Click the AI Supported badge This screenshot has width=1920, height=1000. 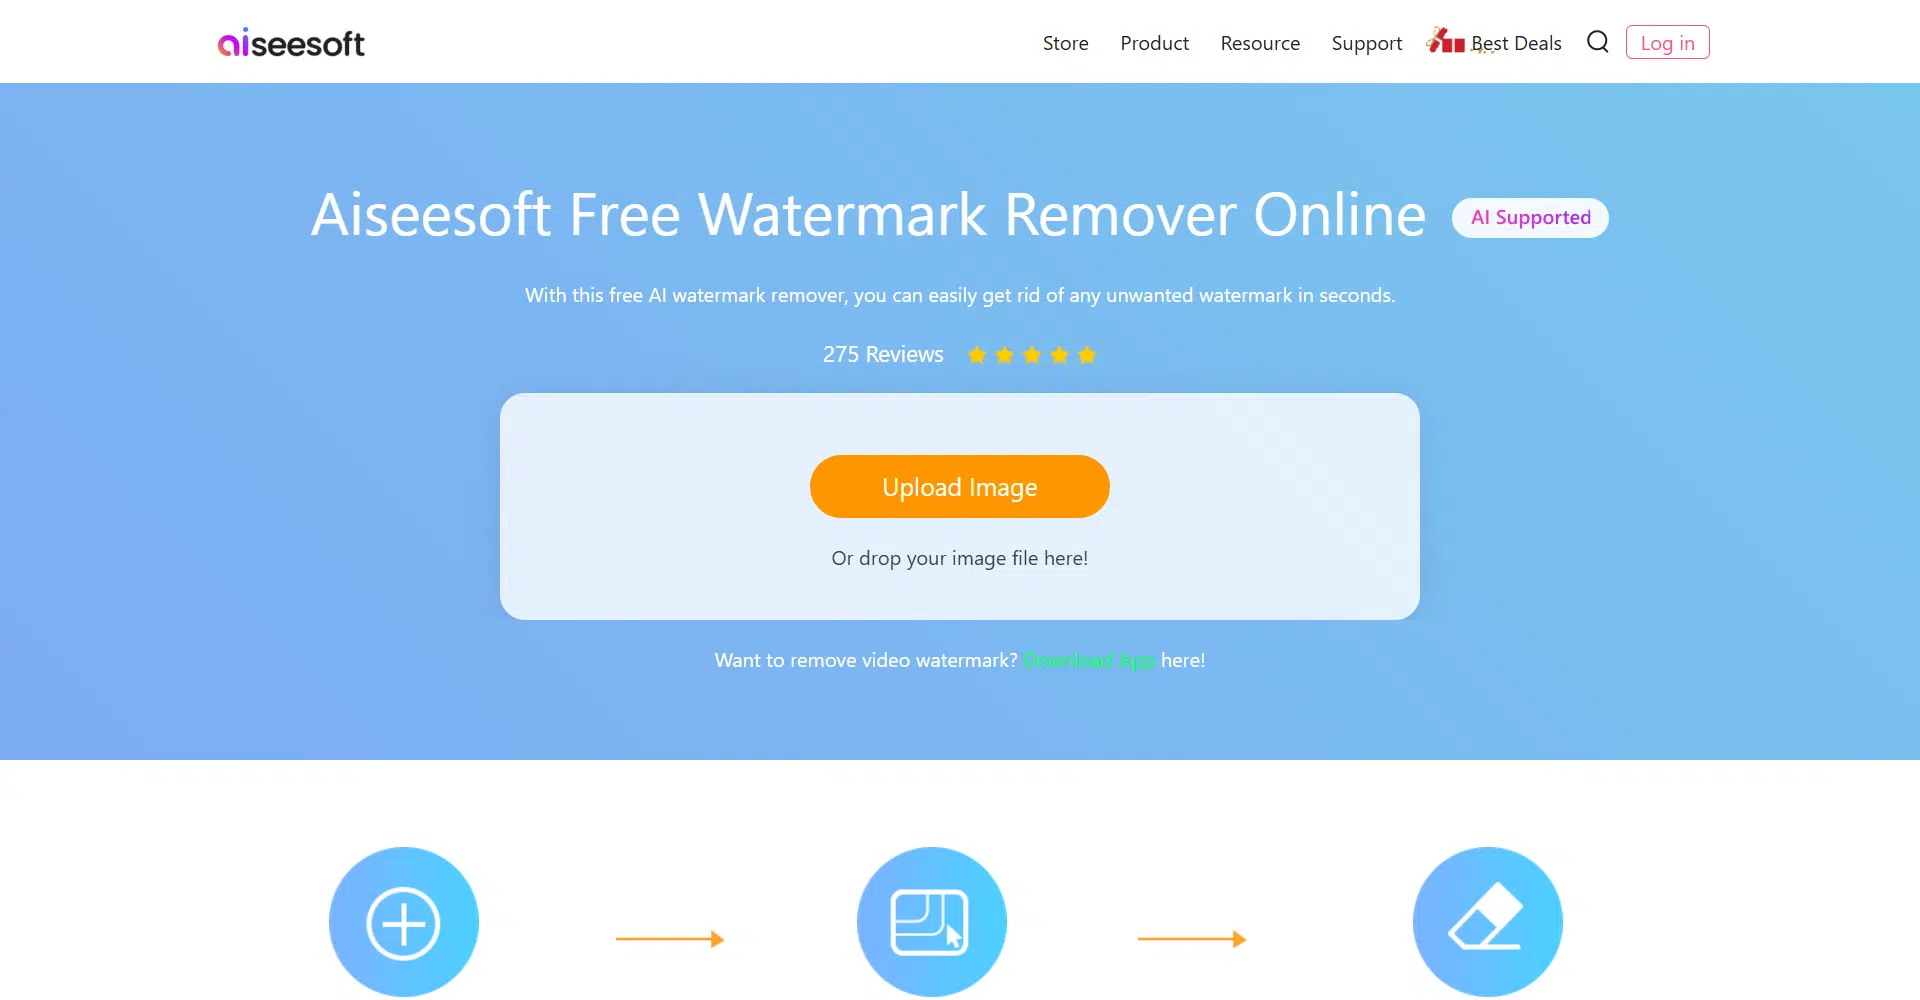pos(1530,218)
